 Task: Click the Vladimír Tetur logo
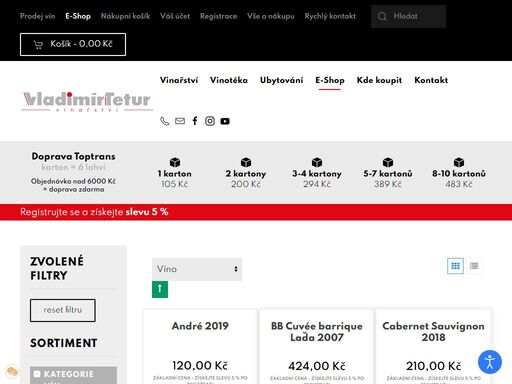pyautogui.click(x=87, y=101)
